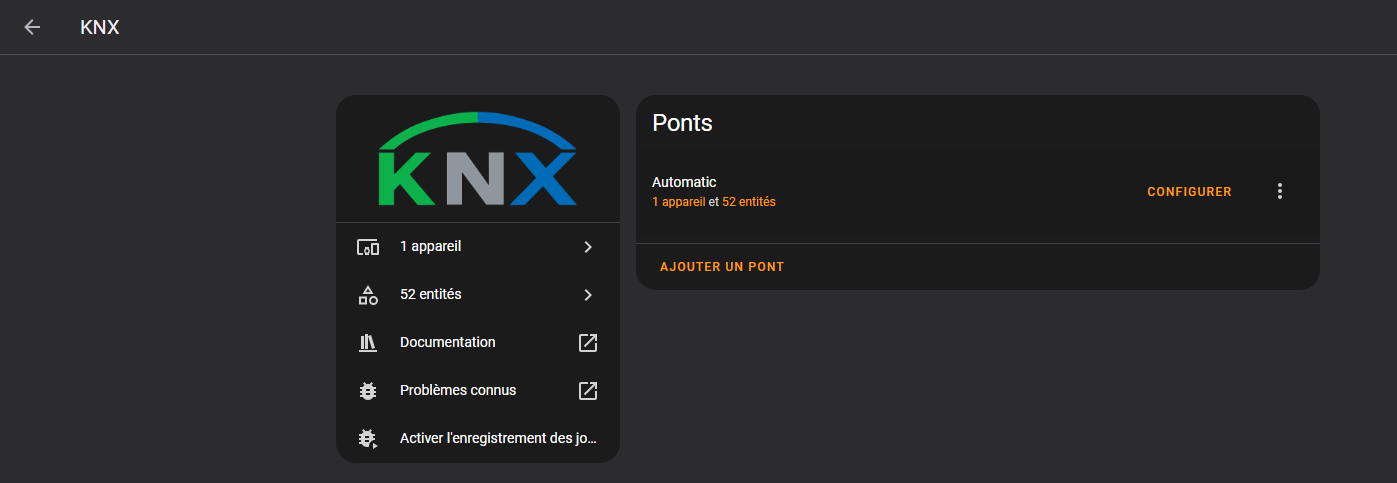Click the 'Automatic' bridge name

pos(684,182)
